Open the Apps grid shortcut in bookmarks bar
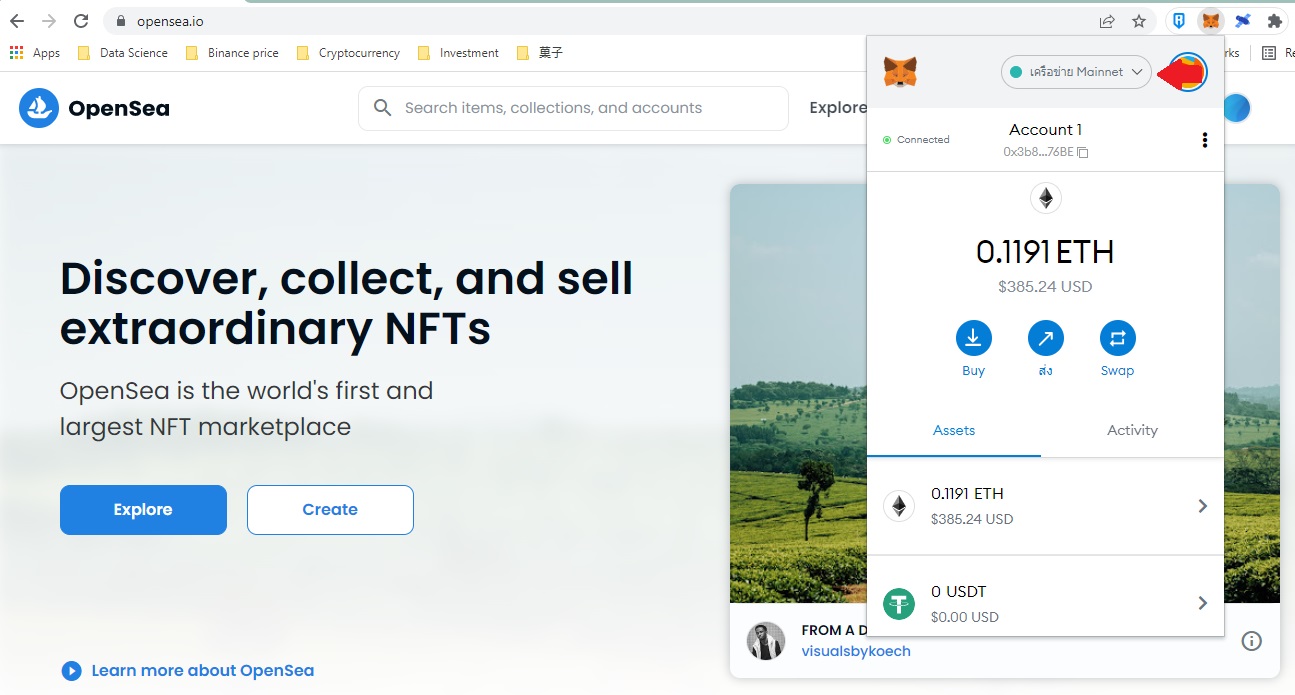 click(35, 53)
